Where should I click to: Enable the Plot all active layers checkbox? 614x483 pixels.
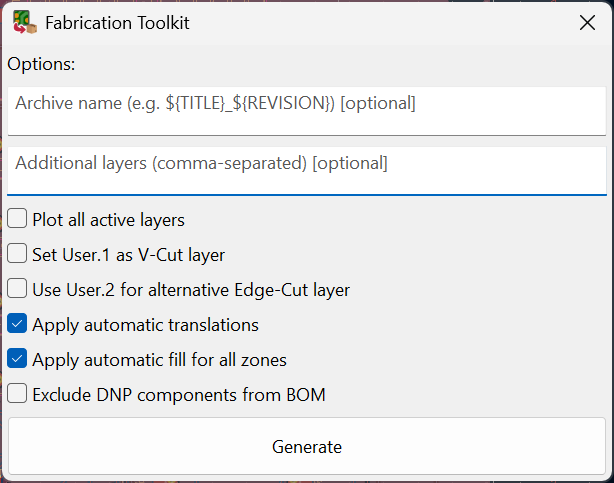(x=17, y=220)
